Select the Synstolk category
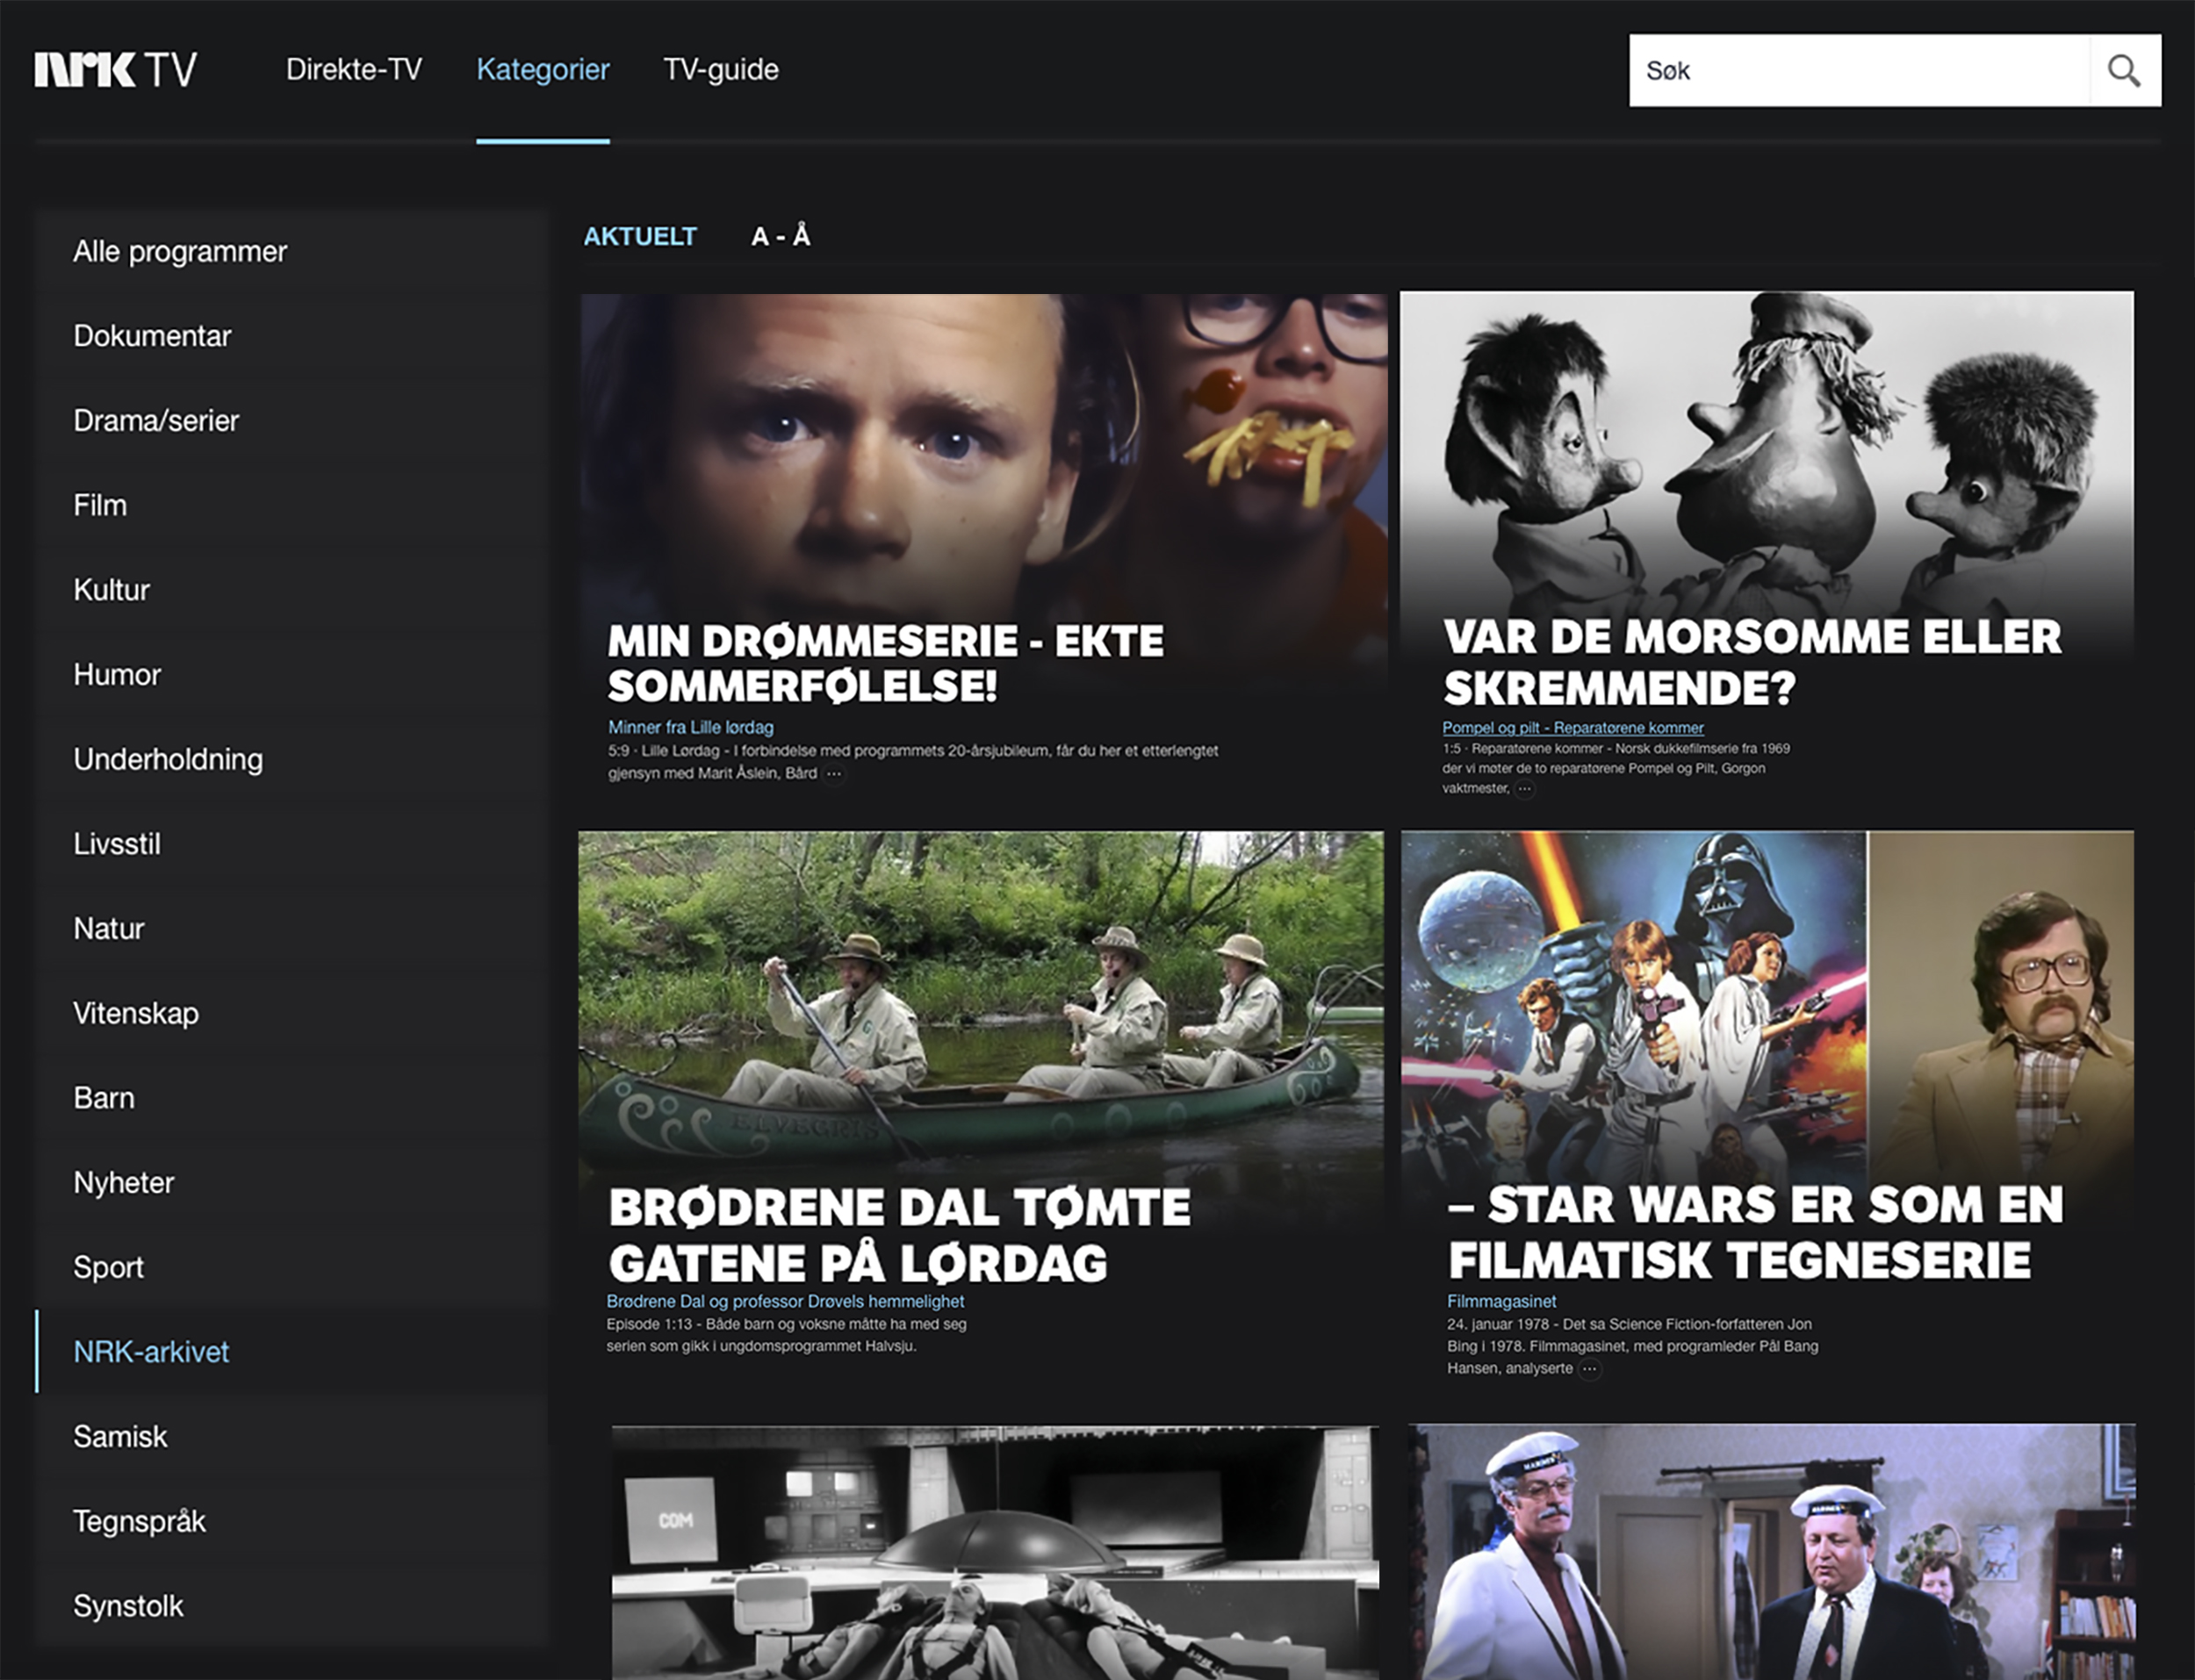Viewport: 2195px width, 1680px height. (292, 1606)
